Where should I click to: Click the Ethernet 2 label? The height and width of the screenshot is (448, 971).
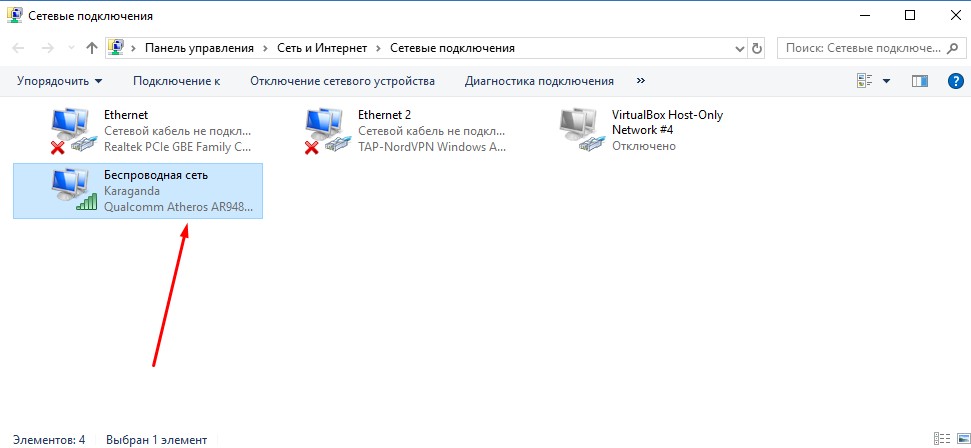coord(384,115)
